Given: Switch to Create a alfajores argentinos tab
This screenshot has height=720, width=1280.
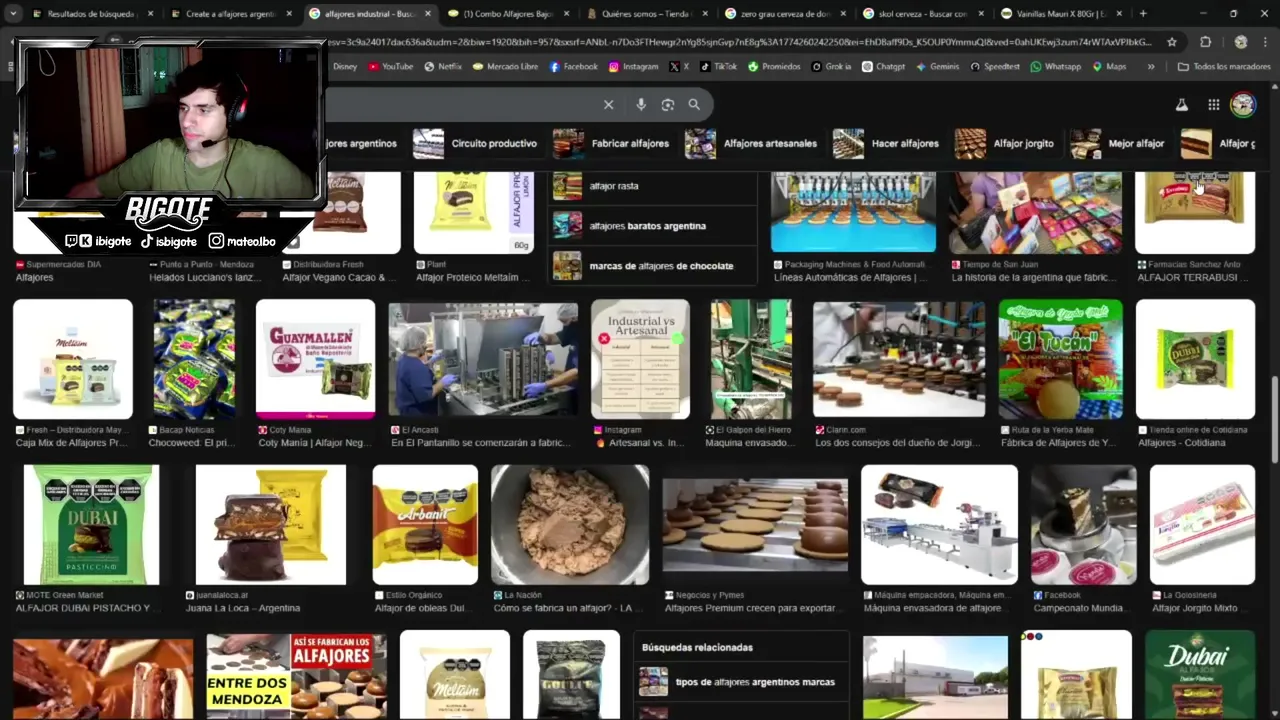Looking at the screenshot, I should (x=230, y=14).
